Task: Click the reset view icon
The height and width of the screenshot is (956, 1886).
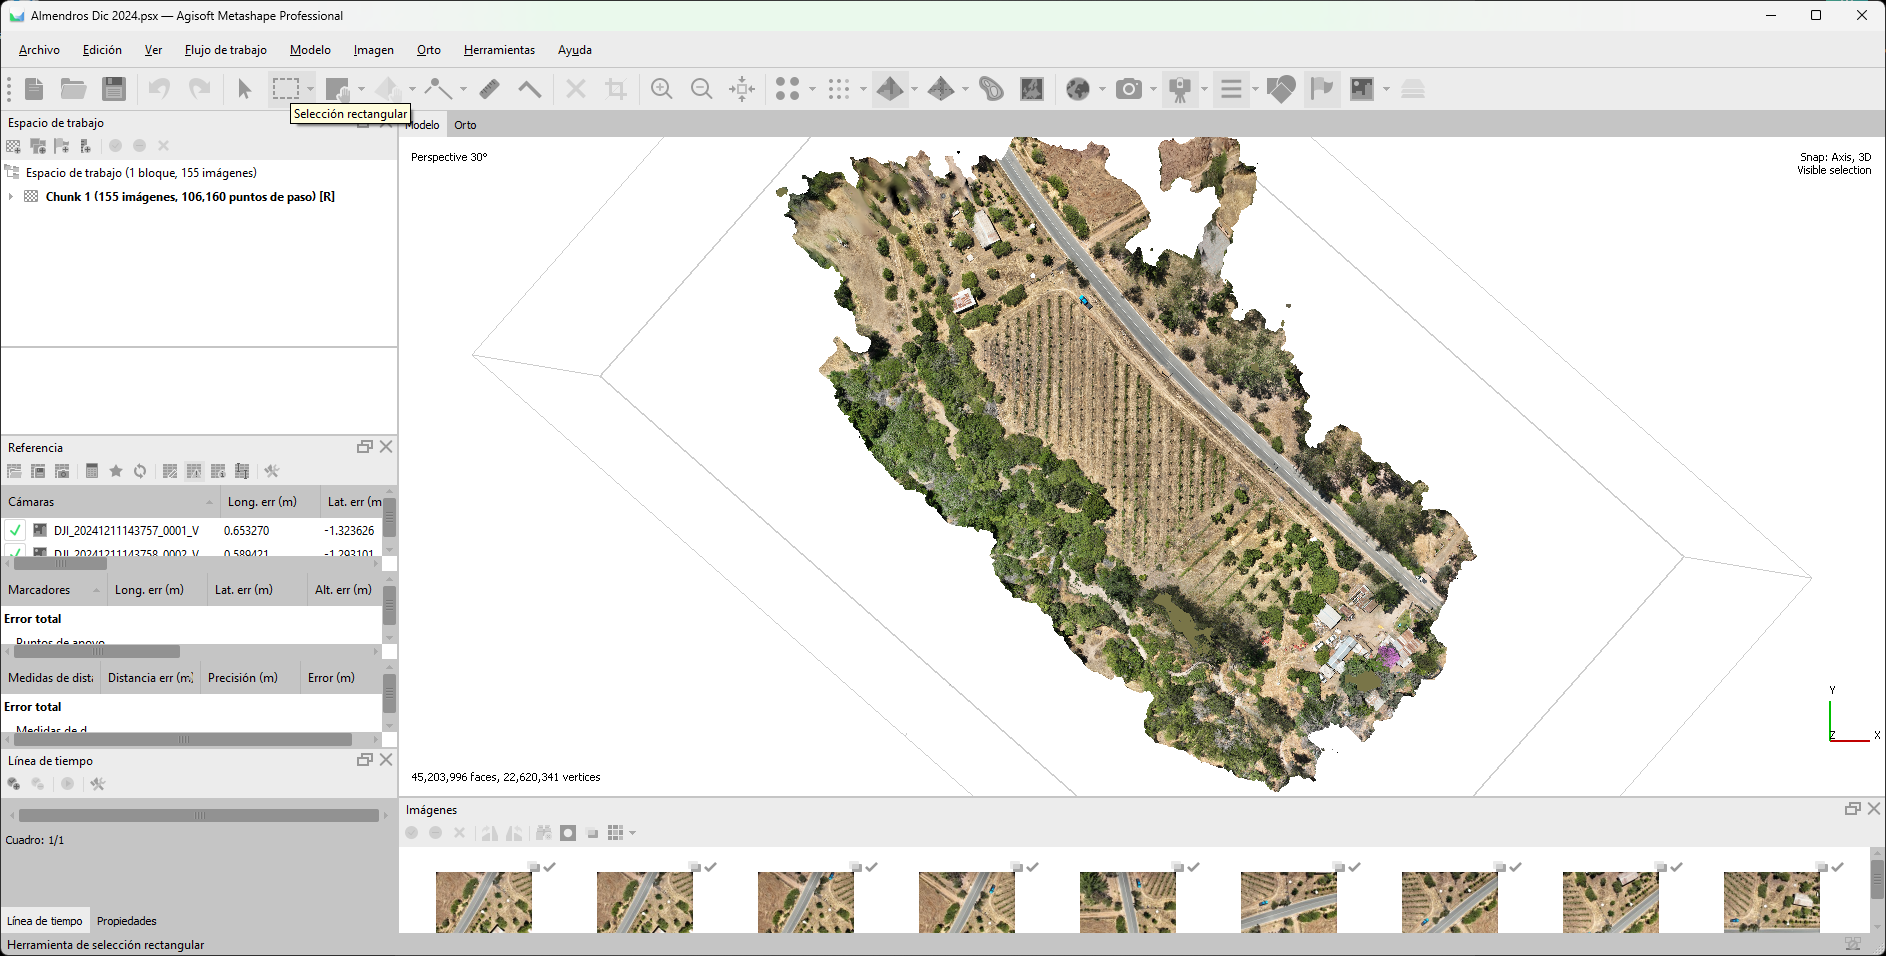Action: point(742,89)
